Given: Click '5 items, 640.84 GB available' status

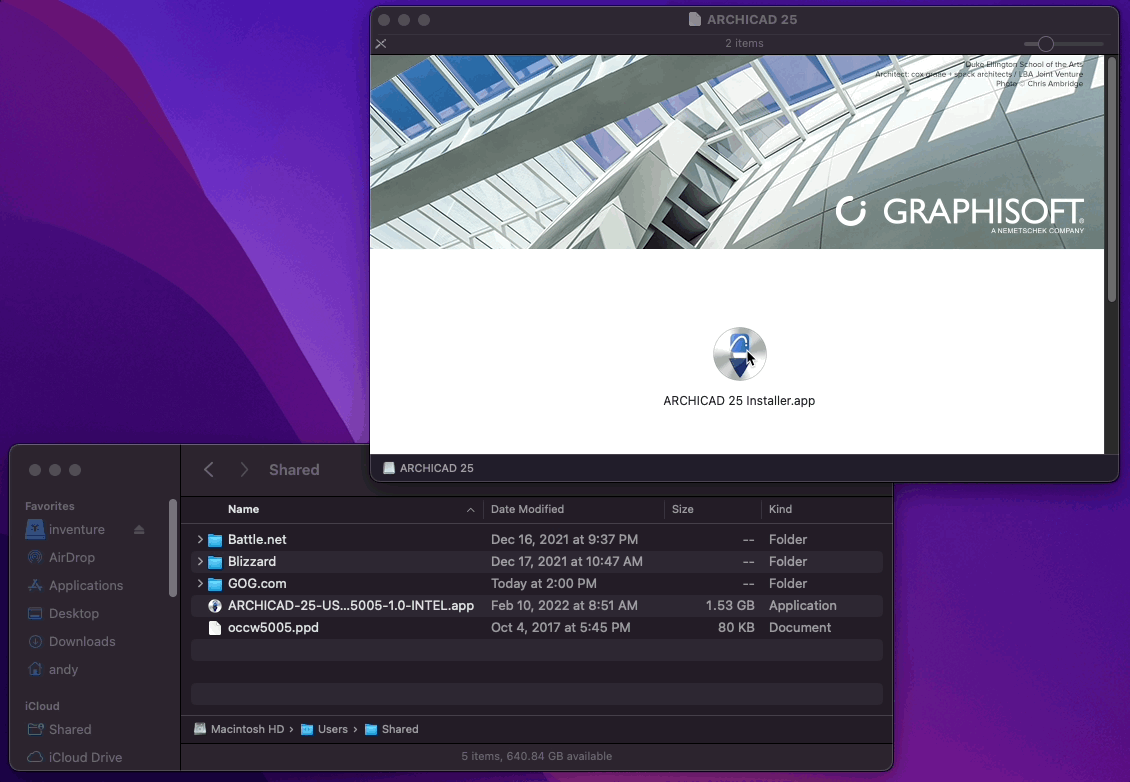Looking at the screenshot, I should pyautogui.click(x=537, y=756).
